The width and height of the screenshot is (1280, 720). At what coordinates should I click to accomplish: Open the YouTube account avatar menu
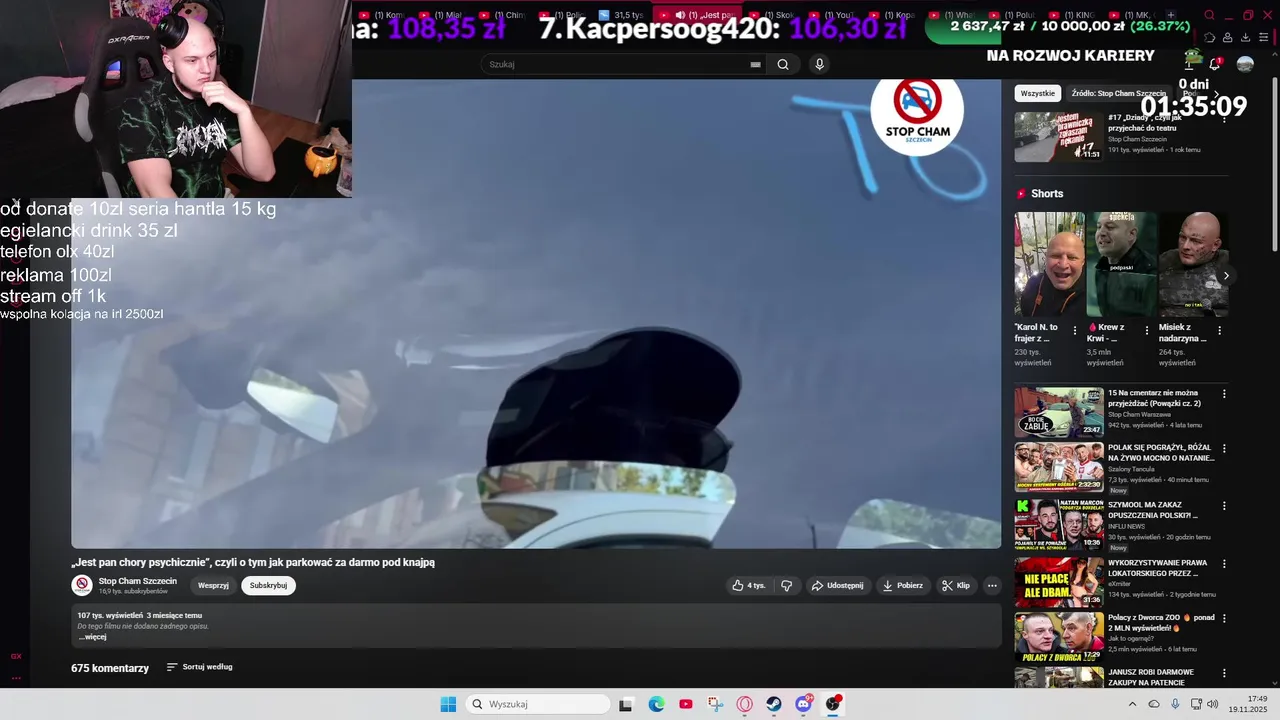[x=1245, y=64]
